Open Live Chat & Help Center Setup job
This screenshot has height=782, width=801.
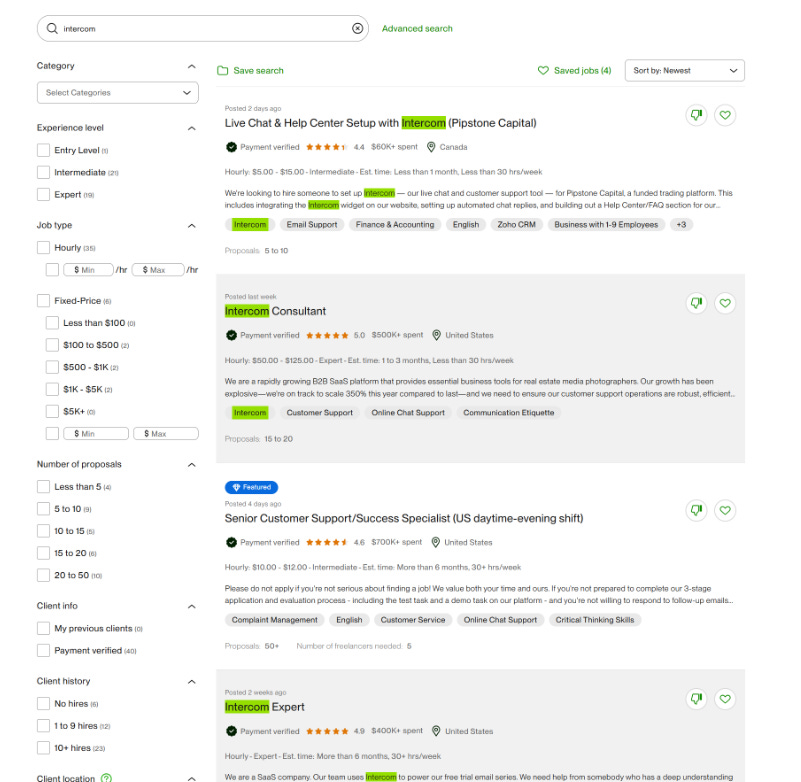pyautogui.click(x=381, y=123)
